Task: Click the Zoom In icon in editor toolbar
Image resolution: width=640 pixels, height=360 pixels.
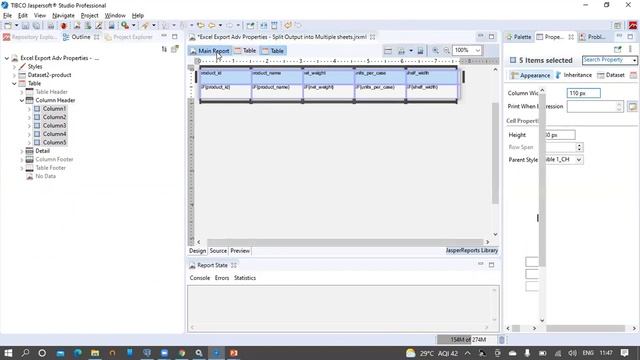Action: click(436, 51)
